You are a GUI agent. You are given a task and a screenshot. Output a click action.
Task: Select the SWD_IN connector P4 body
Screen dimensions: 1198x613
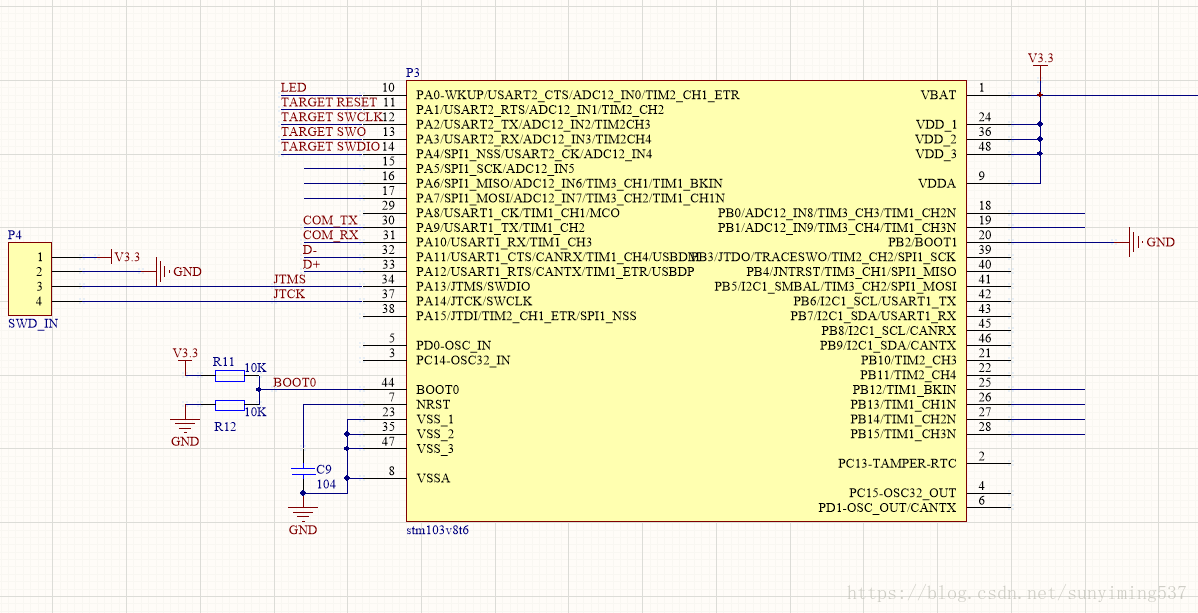30,278
